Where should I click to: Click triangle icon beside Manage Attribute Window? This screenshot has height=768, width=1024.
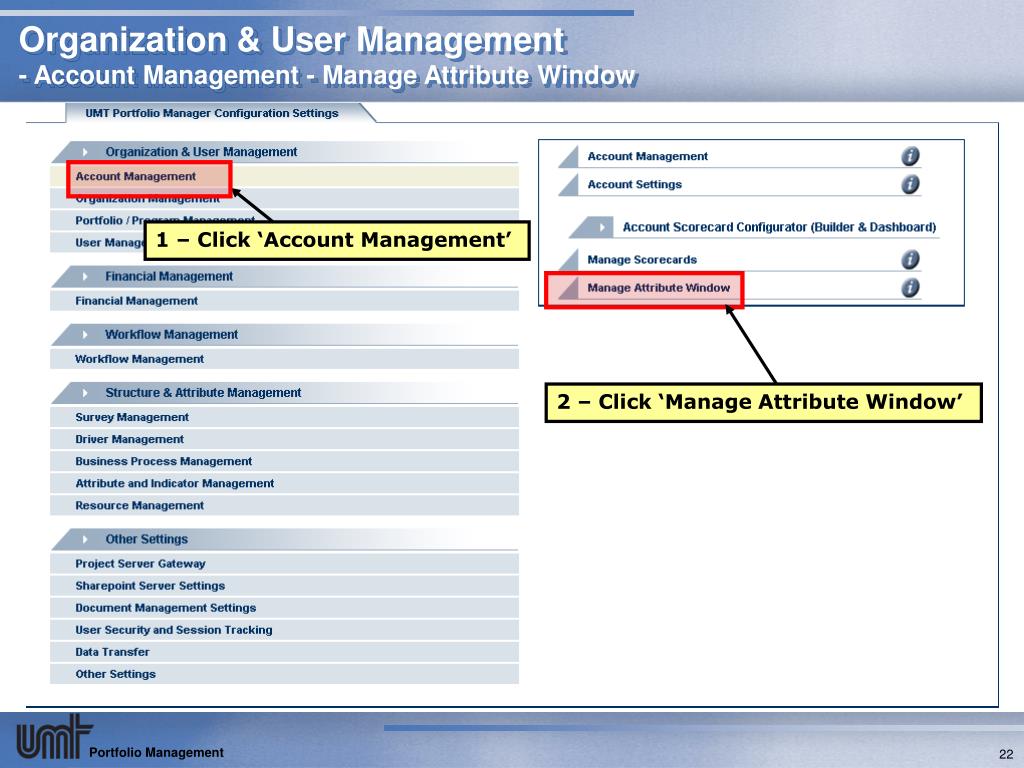[569, 287]
